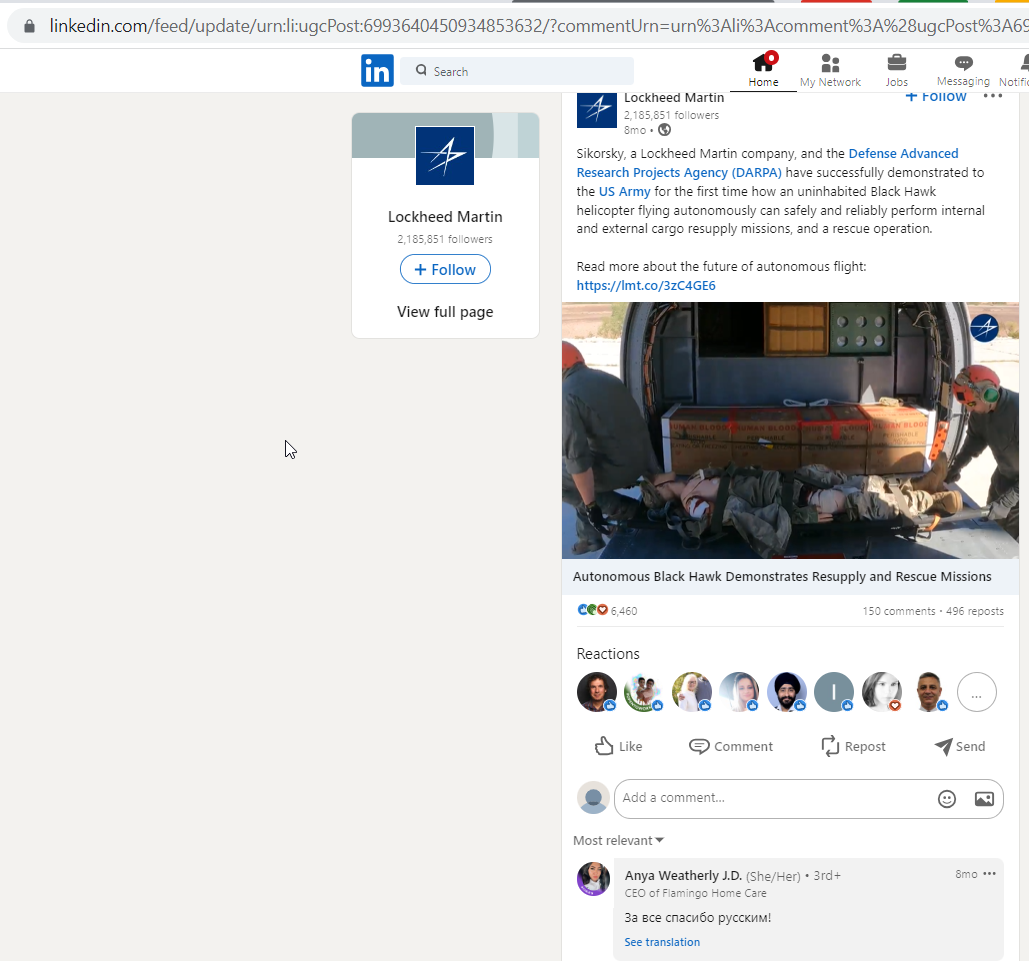Open Anya Weatherly J.D. profile name
Screen dimensions: 1029x961
click(x=683, y=876)
